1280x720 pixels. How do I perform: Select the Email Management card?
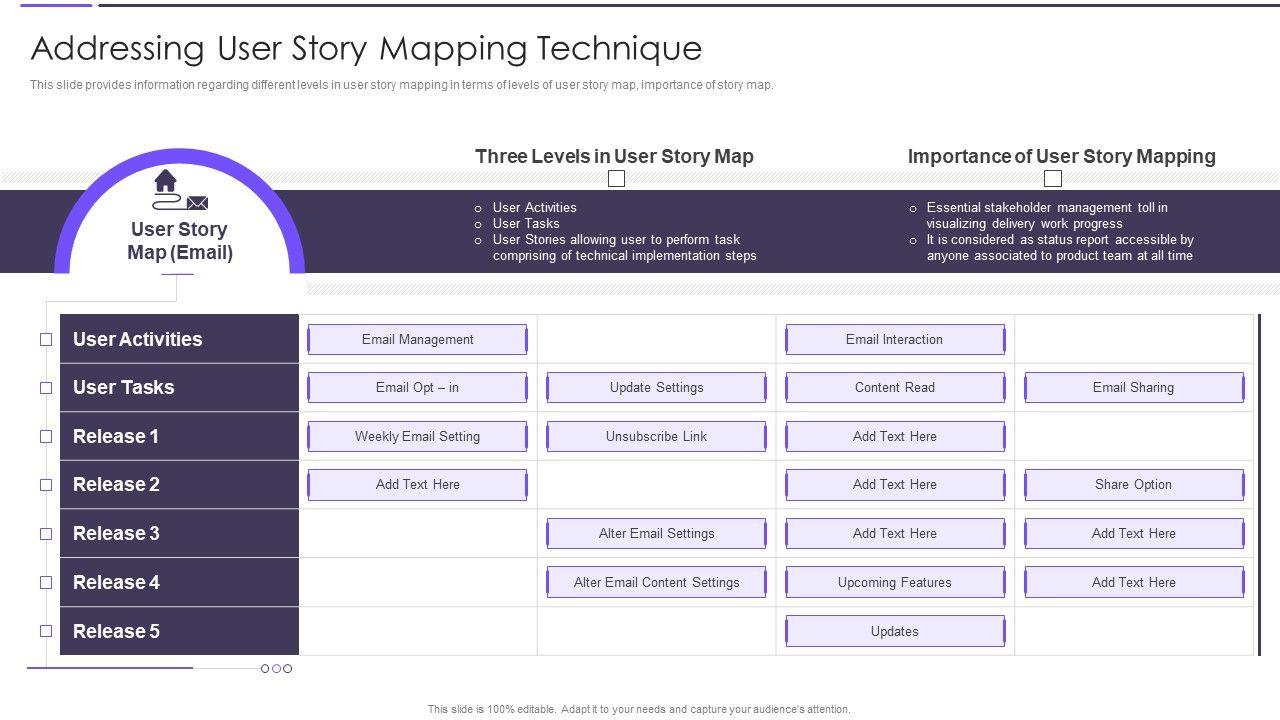click(417, 340)
